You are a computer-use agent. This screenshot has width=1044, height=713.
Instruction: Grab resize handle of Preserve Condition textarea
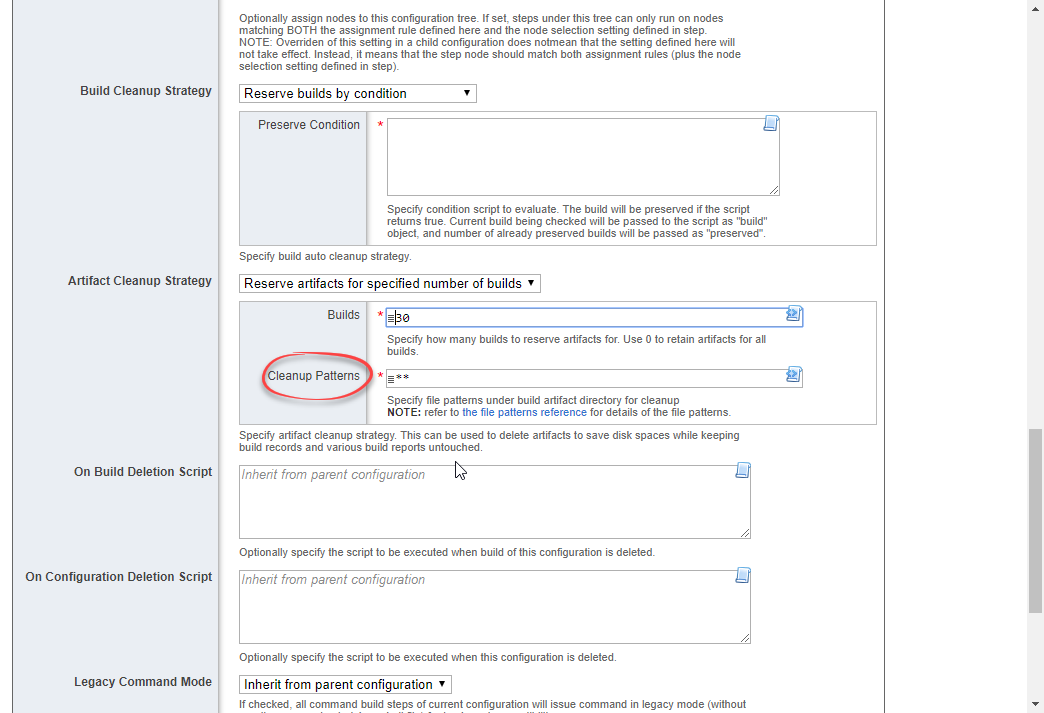point(774,190)
